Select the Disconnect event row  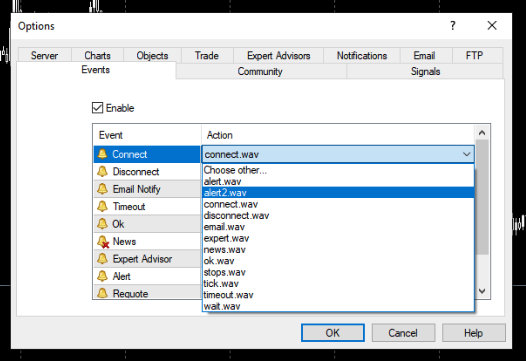pos(147,171)
